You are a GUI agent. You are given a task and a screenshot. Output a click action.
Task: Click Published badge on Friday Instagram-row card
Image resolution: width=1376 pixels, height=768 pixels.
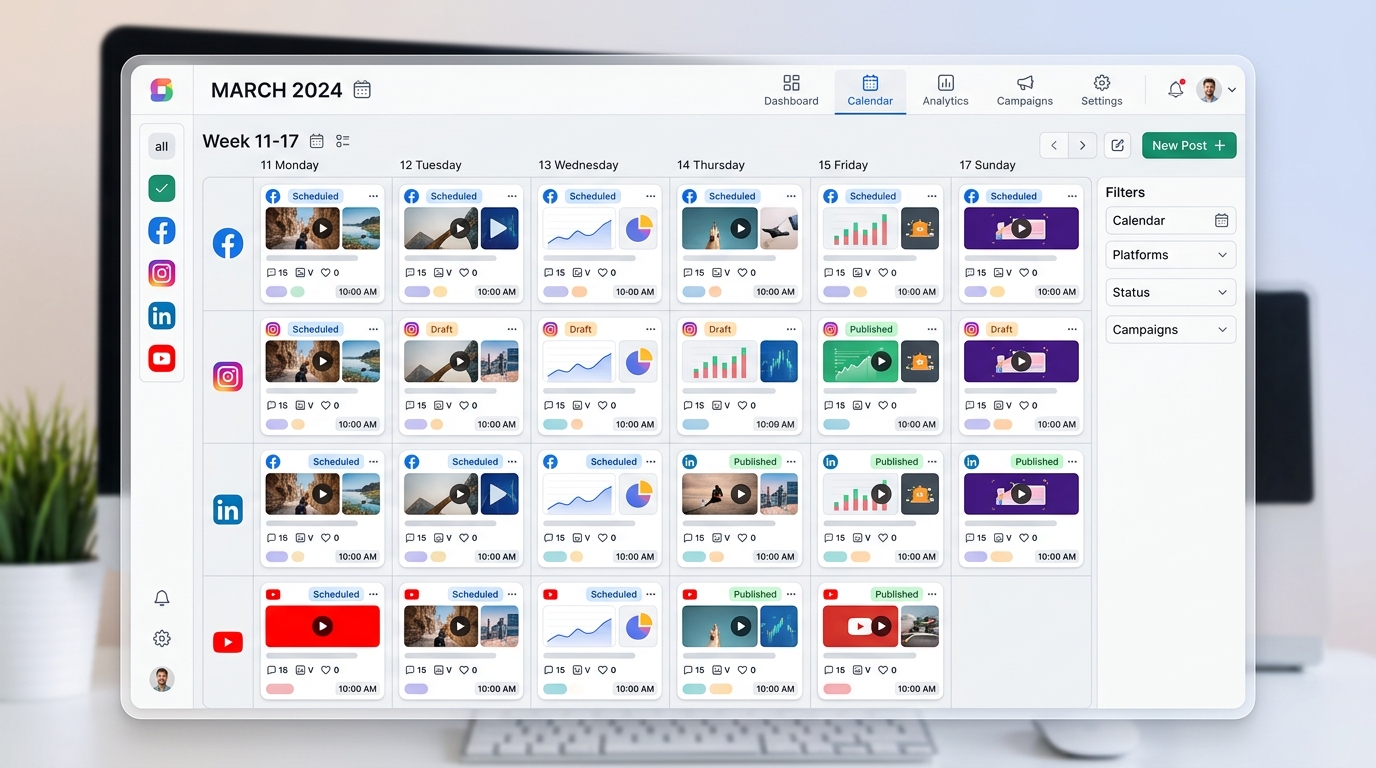tap(871, 329)
